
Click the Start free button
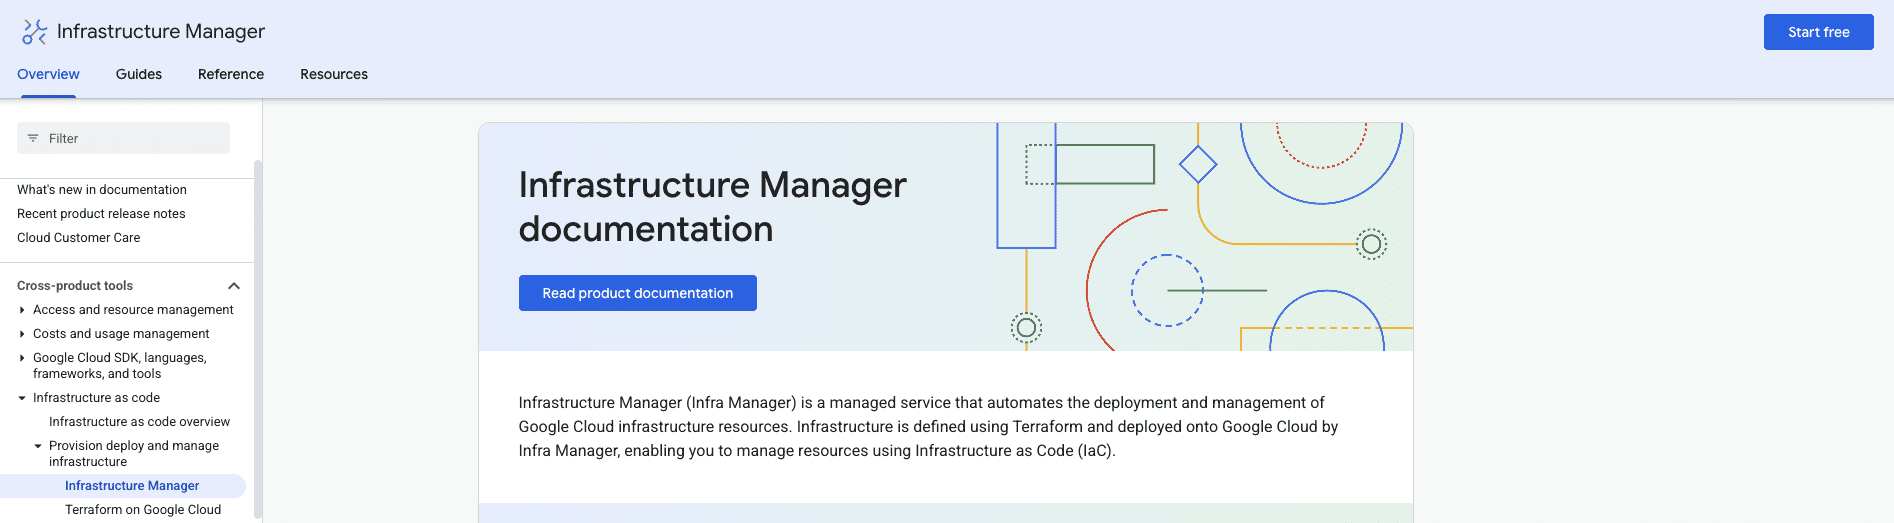tap(1818, 32)
